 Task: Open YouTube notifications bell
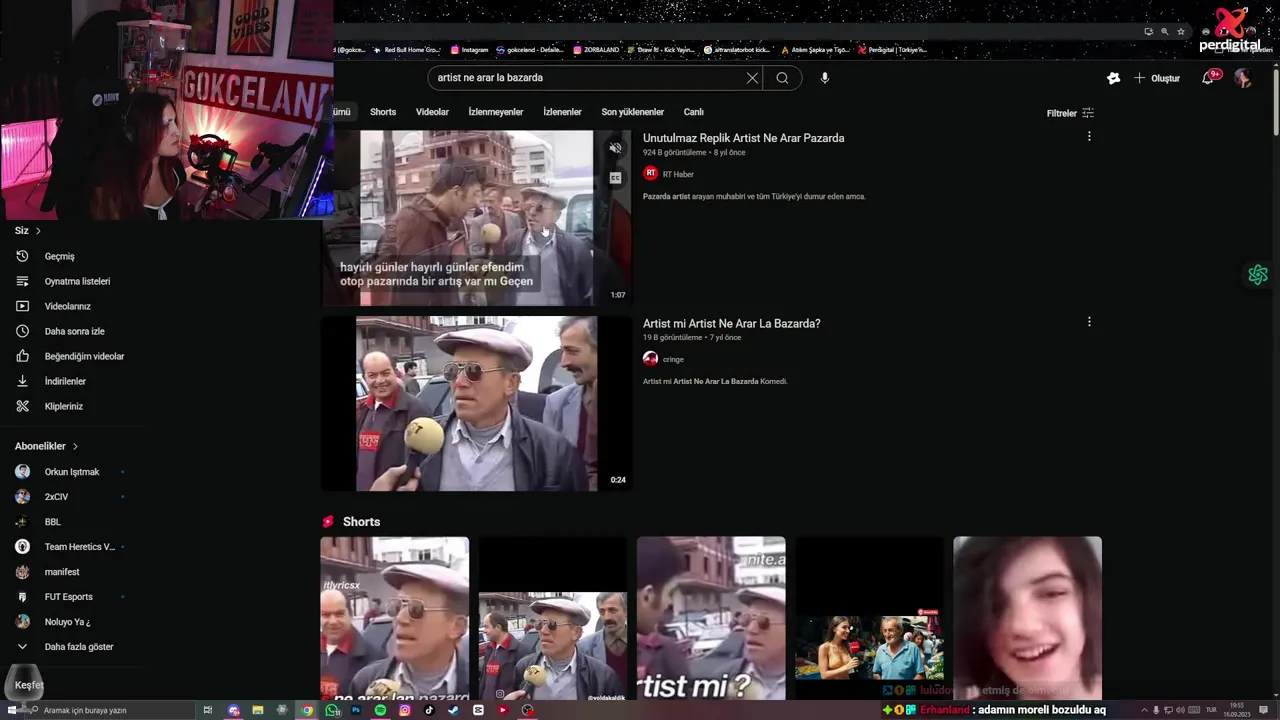pos(1208,78)
